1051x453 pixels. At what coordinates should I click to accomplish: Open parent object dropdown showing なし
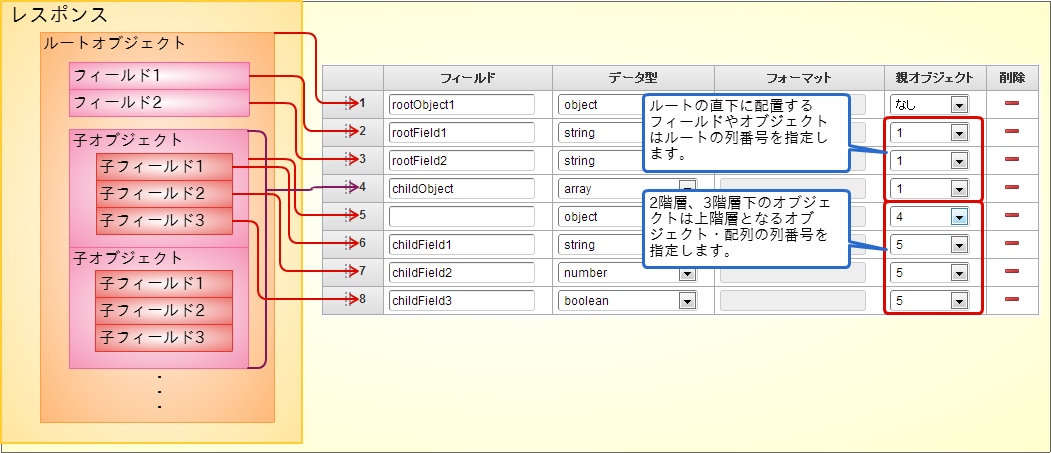(x=929, y=105)
